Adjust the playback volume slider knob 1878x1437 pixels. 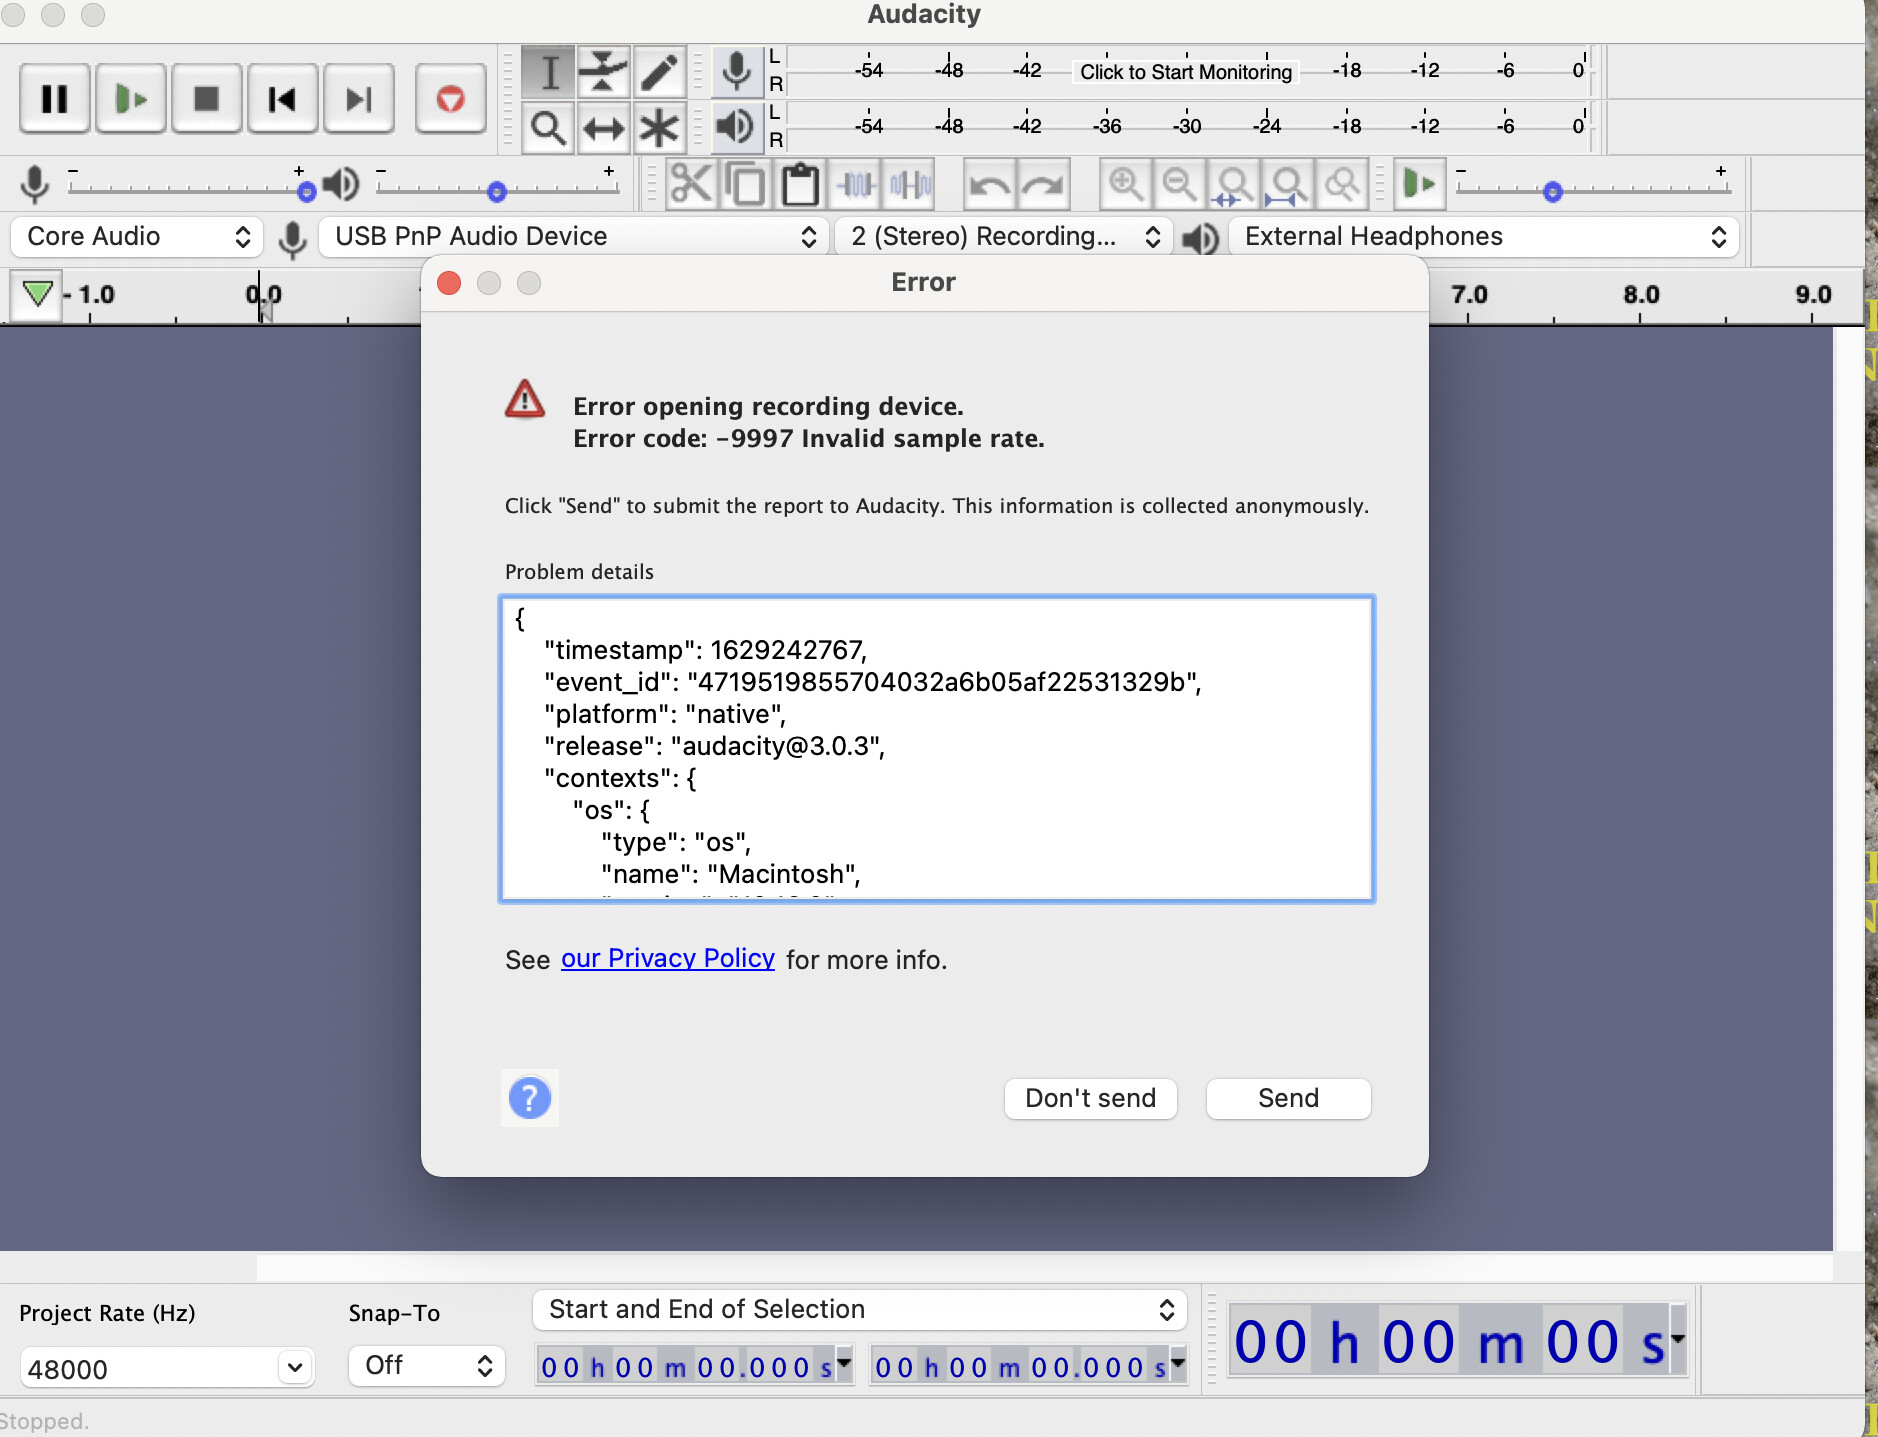[497, 191]
